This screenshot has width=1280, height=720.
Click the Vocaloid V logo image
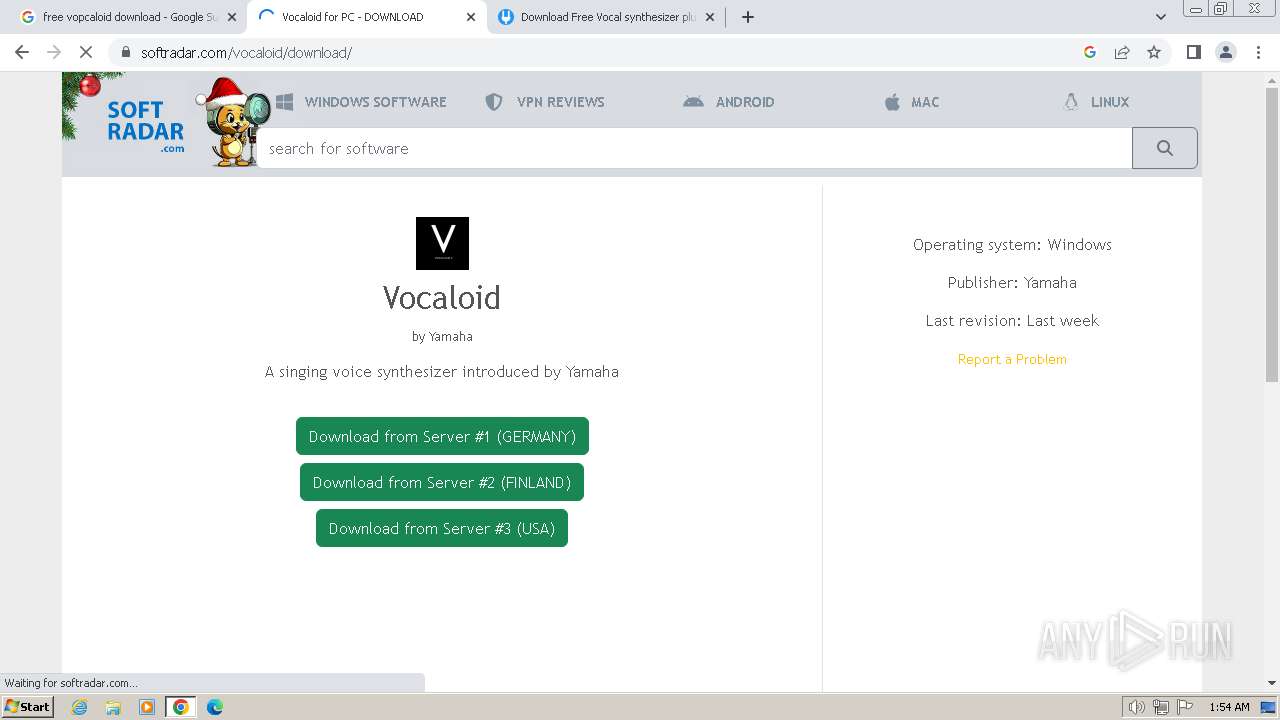click(x=442, y=243)
